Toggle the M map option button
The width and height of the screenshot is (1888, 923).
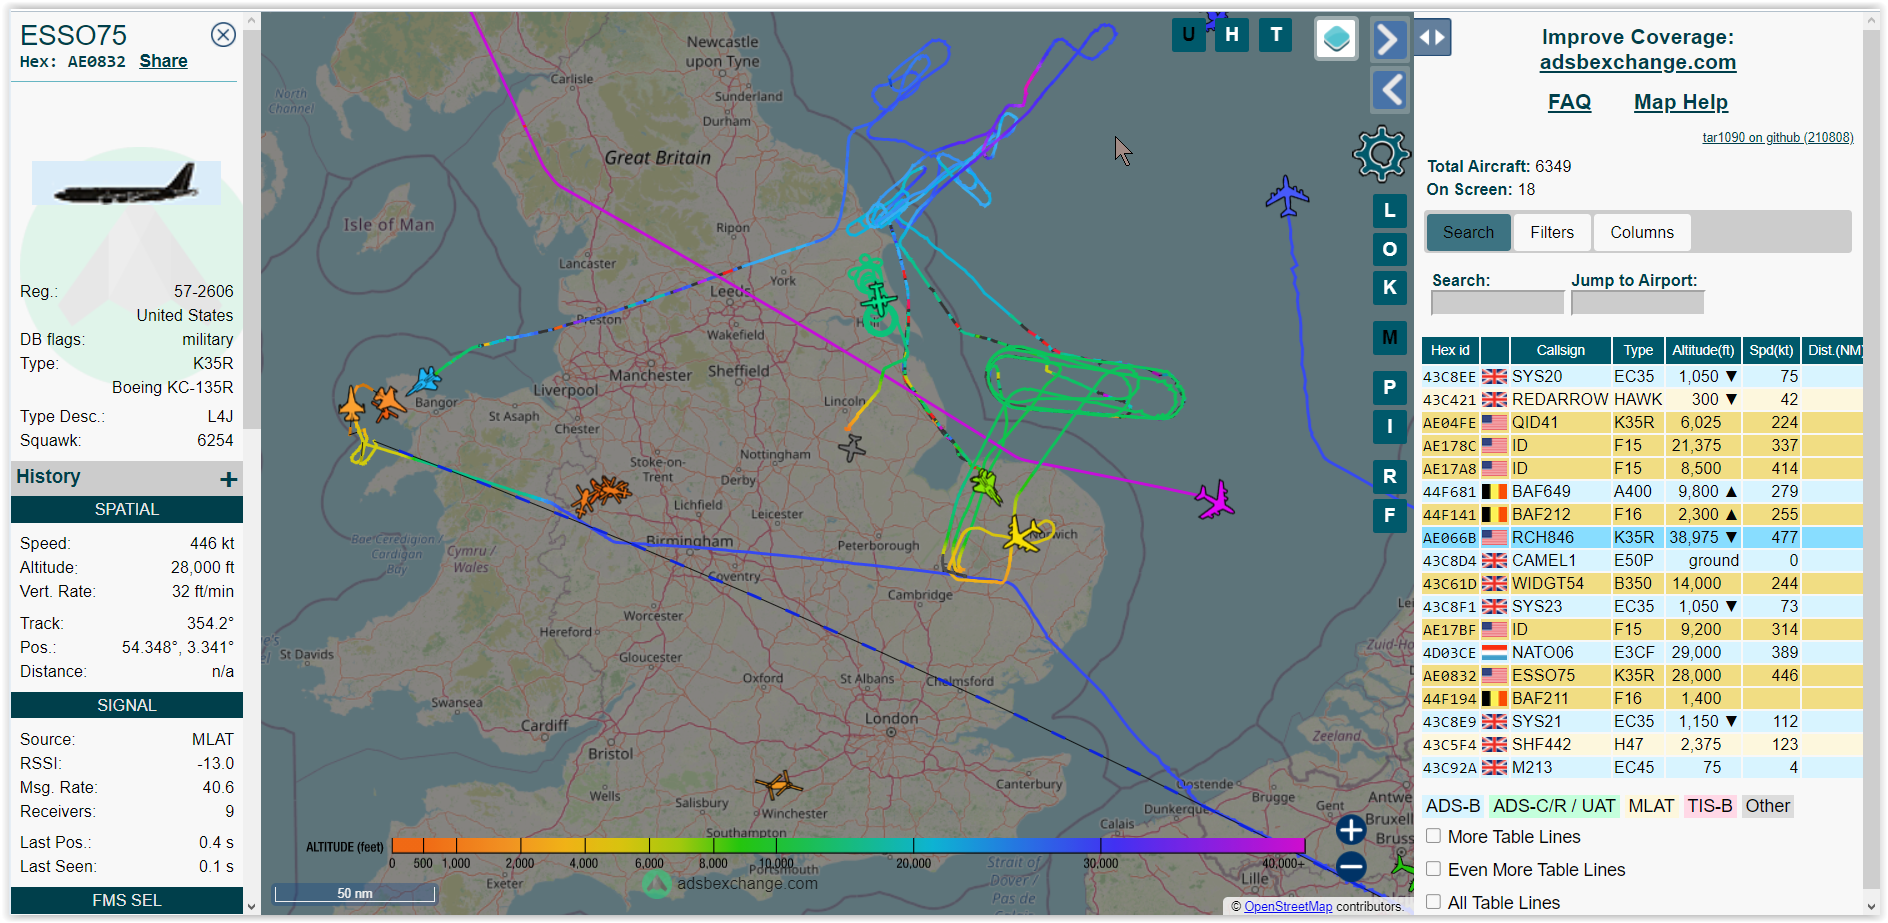pos(1389,338)
